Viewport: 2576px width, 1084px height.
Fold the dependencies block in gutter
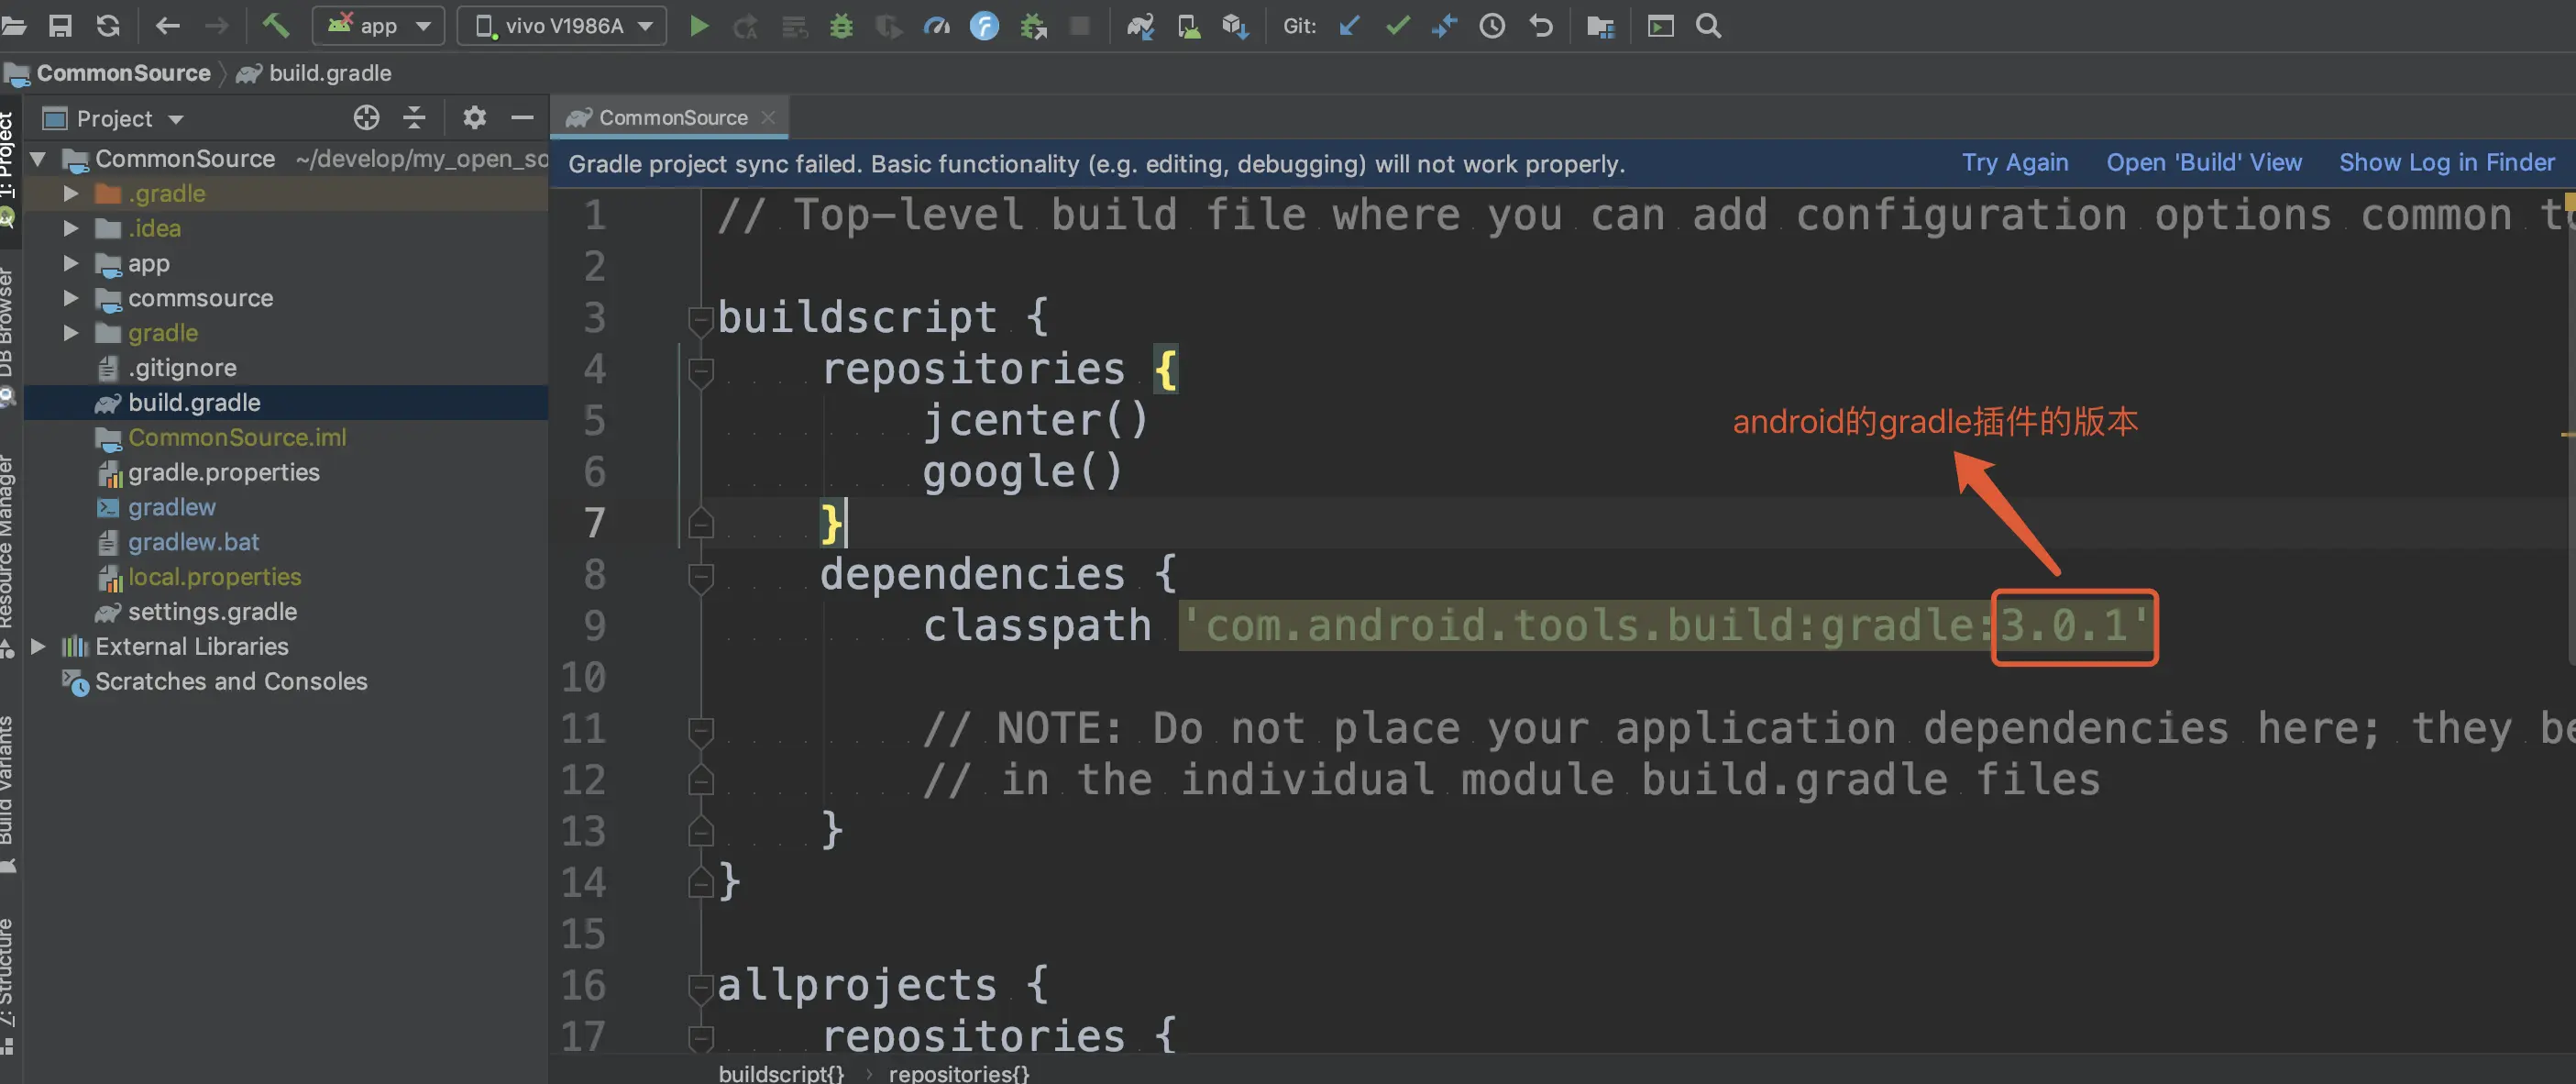(x=700, y=575)
